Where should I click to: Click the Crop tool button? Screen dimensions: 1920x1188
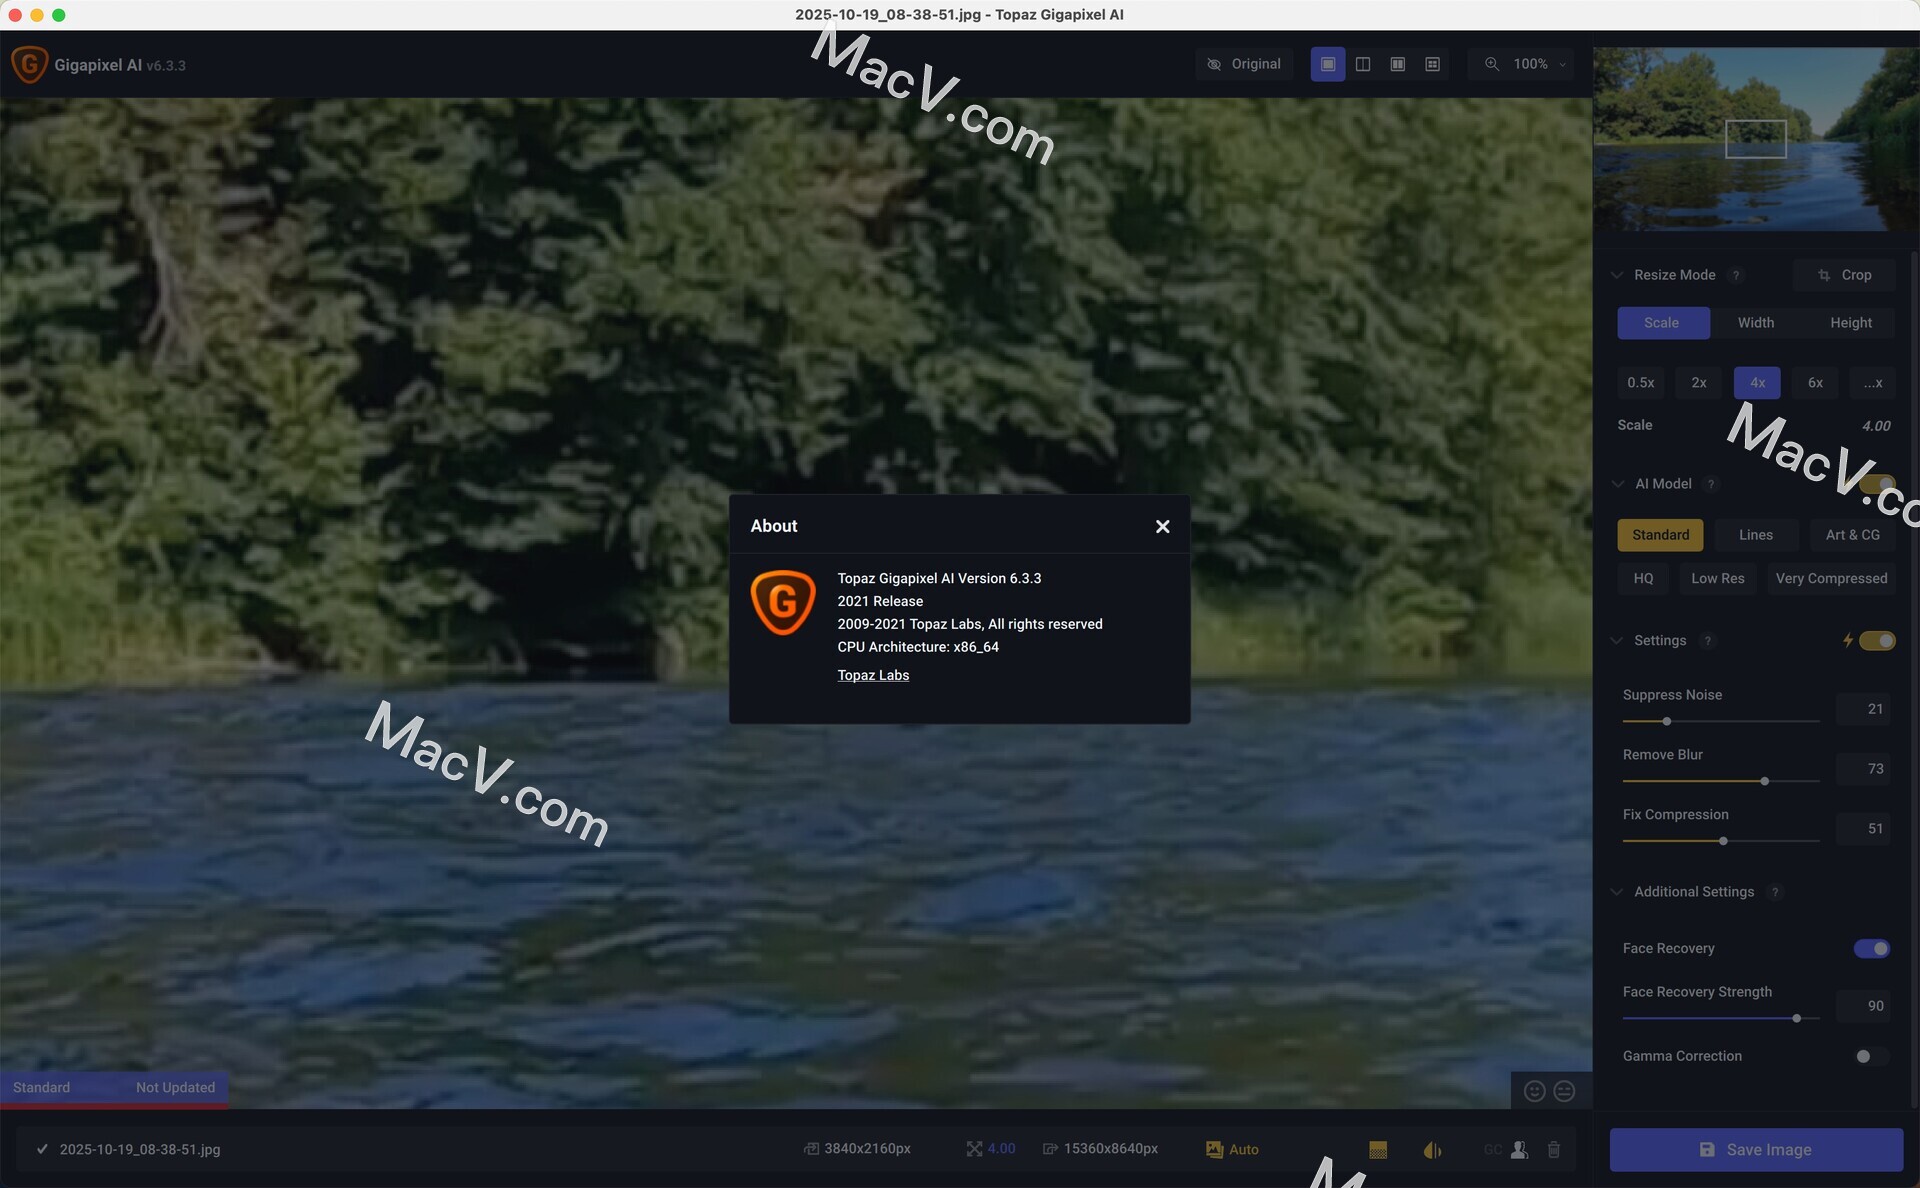coord(1844,275)
